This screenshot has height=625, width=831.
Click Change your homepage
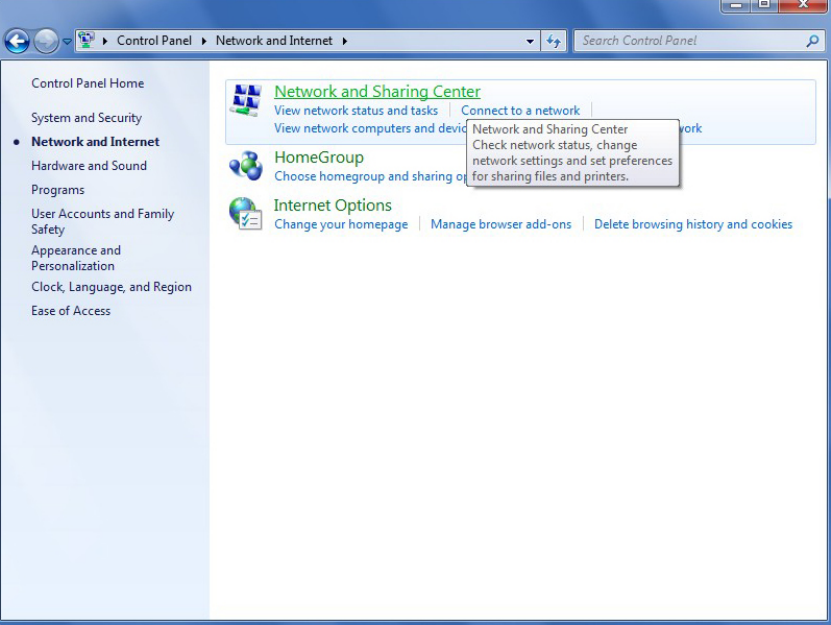coord(341,224)
